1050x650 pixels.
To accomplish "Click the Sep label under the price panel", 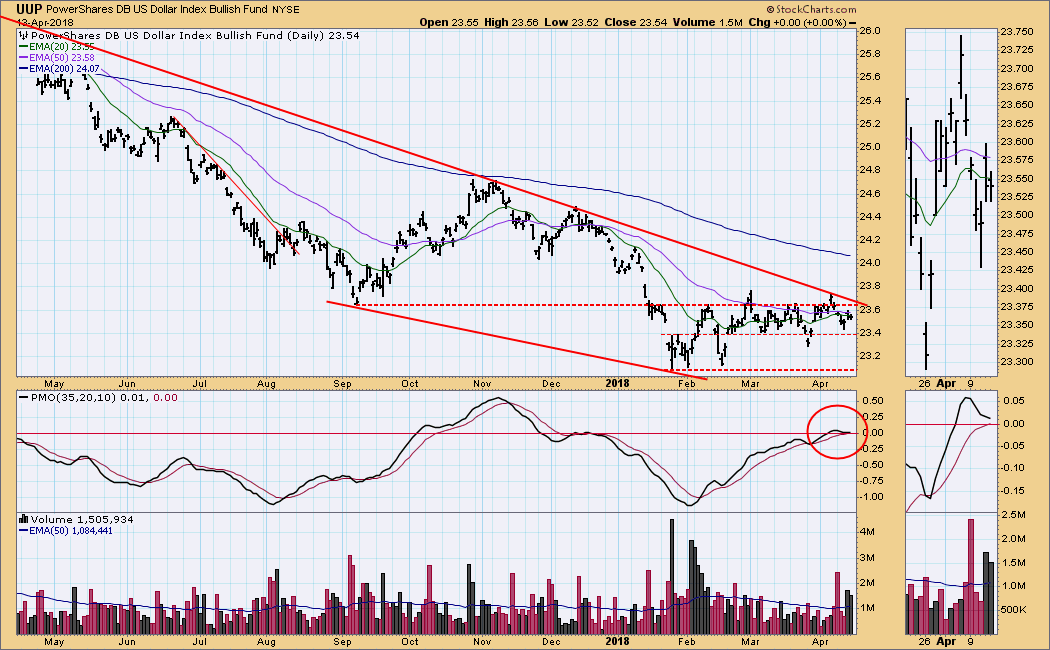I will (342, 384).
